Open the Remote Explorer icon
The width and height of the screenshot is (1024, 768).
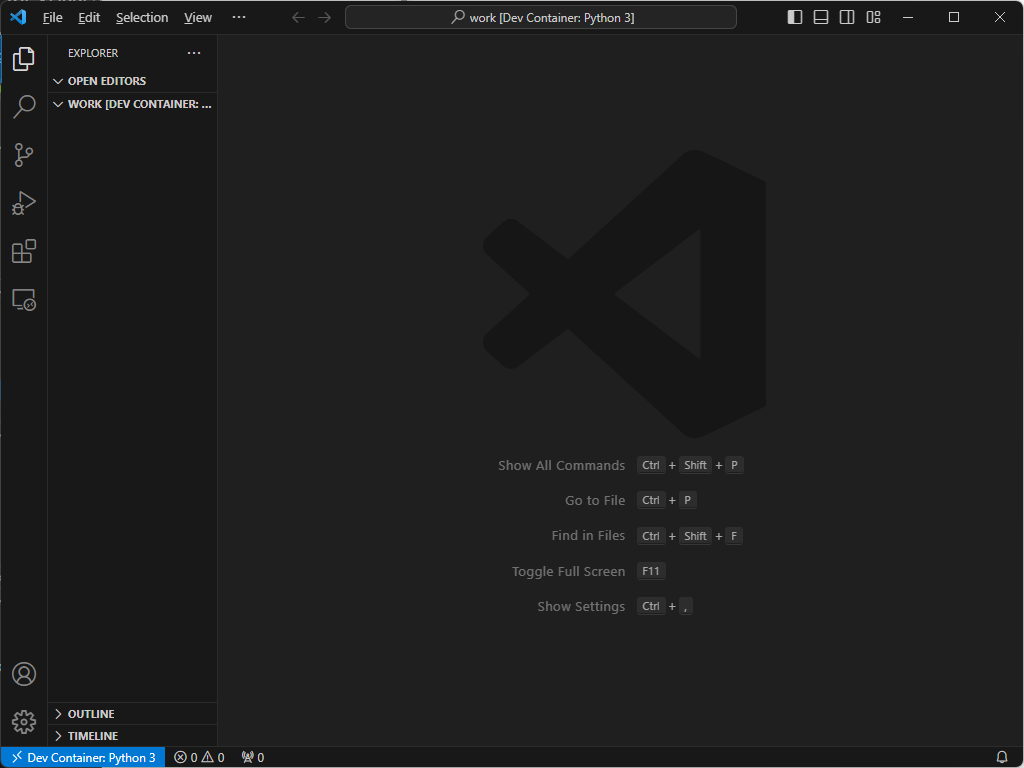pyautogui.click(x=24, y=300)
